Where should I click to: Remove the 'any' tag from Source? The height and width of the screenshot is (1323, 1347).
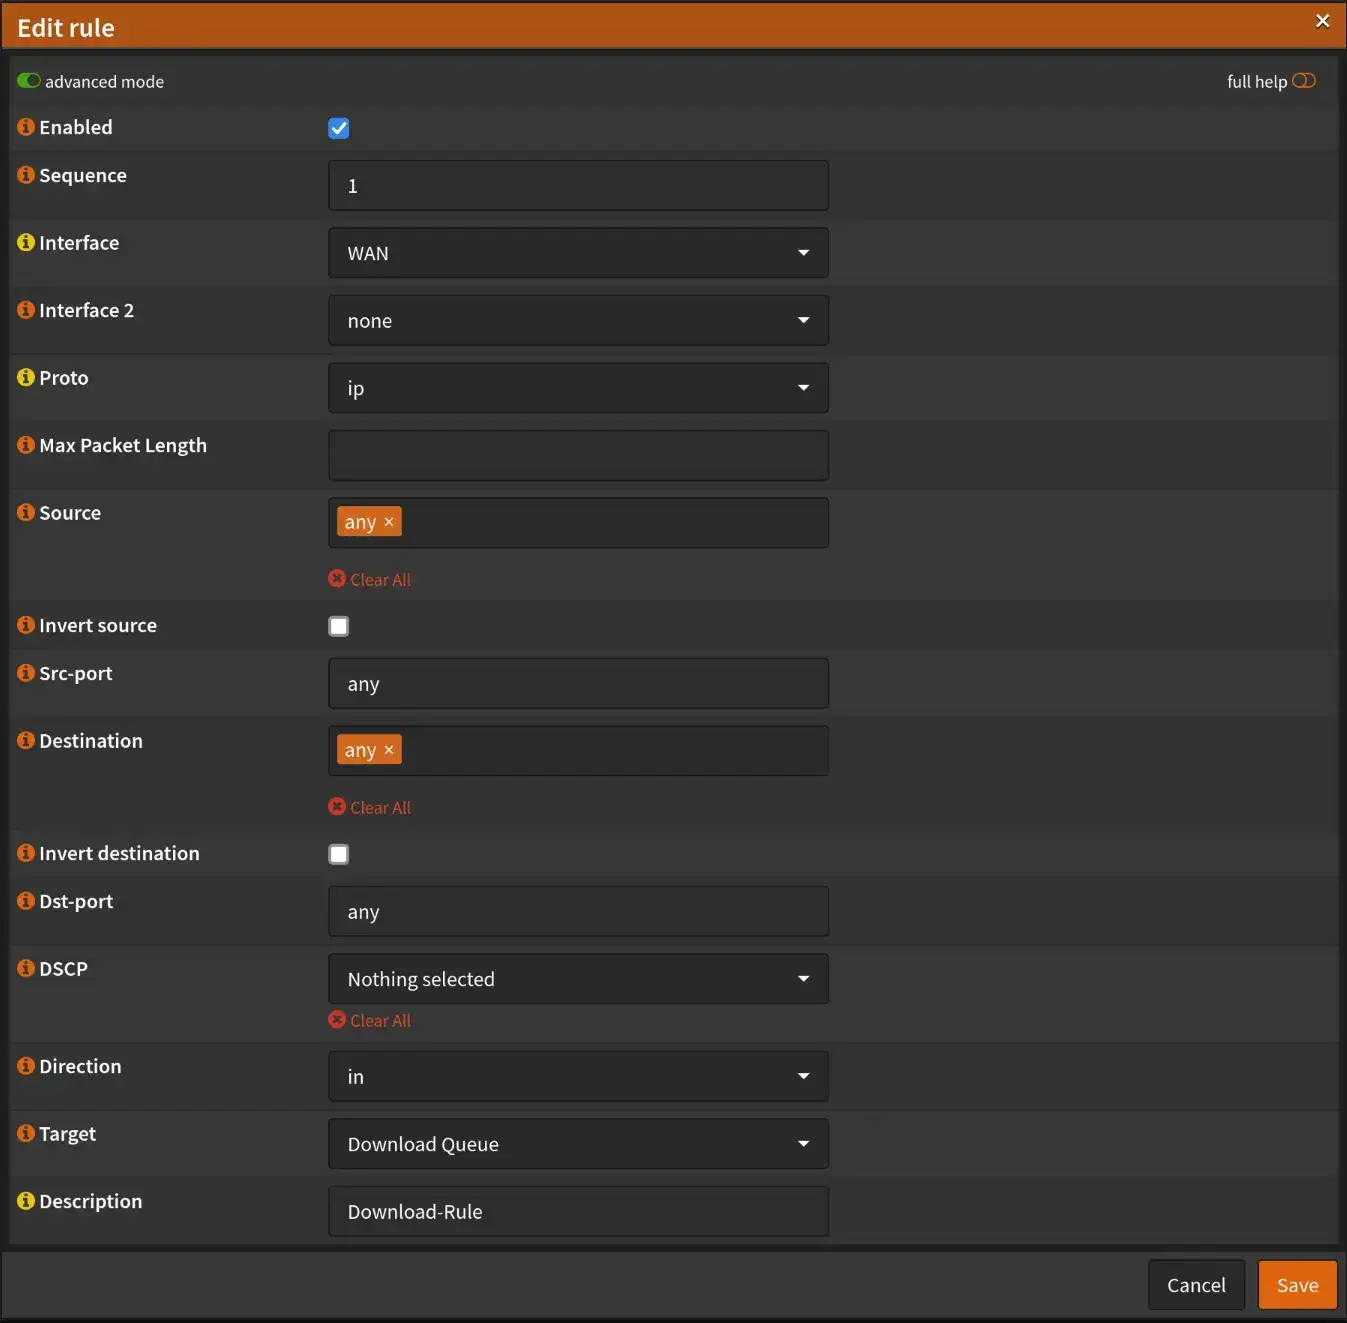(x=389, y=522)
